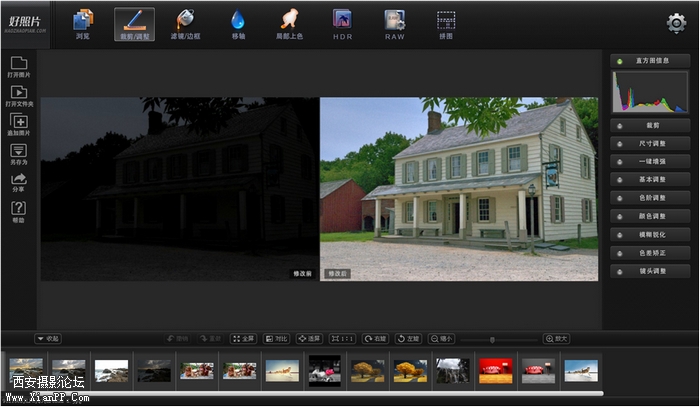This screenshot has height=407, width=700.
Task: Switch to the 裁剪/调整 tab
Action: pos(133,24)
